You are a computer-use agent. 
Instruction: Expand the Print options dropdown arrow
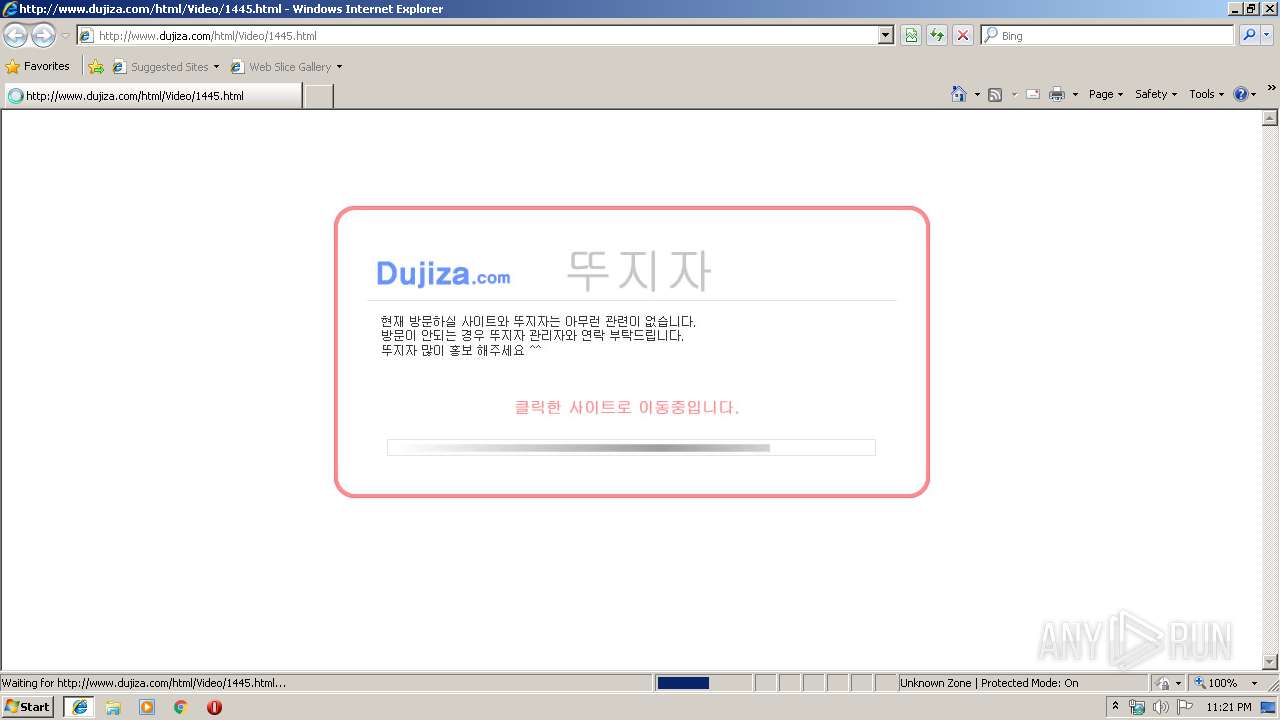[1075, 94]
